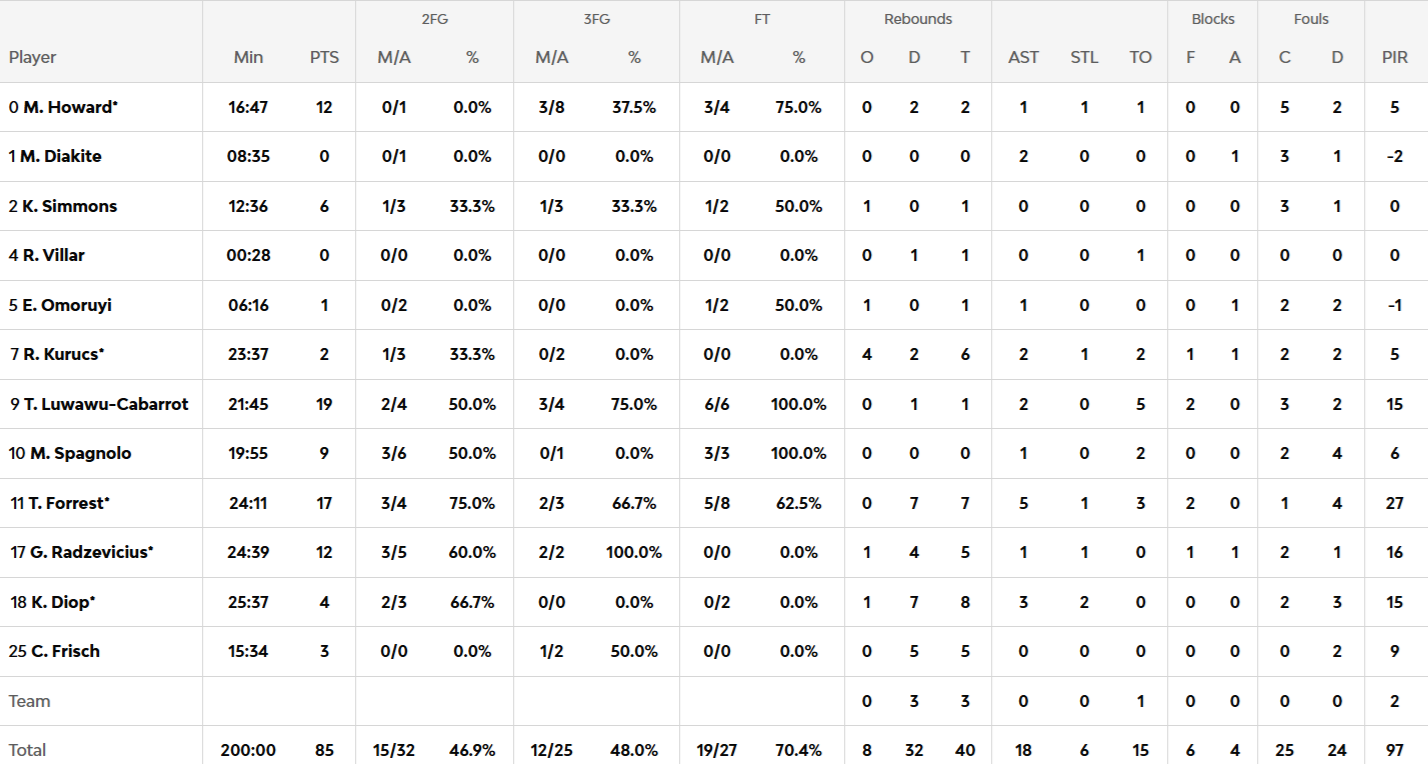Sort table by PTS column
This screenshot has height=764, width=1428.
click(324, 57)
